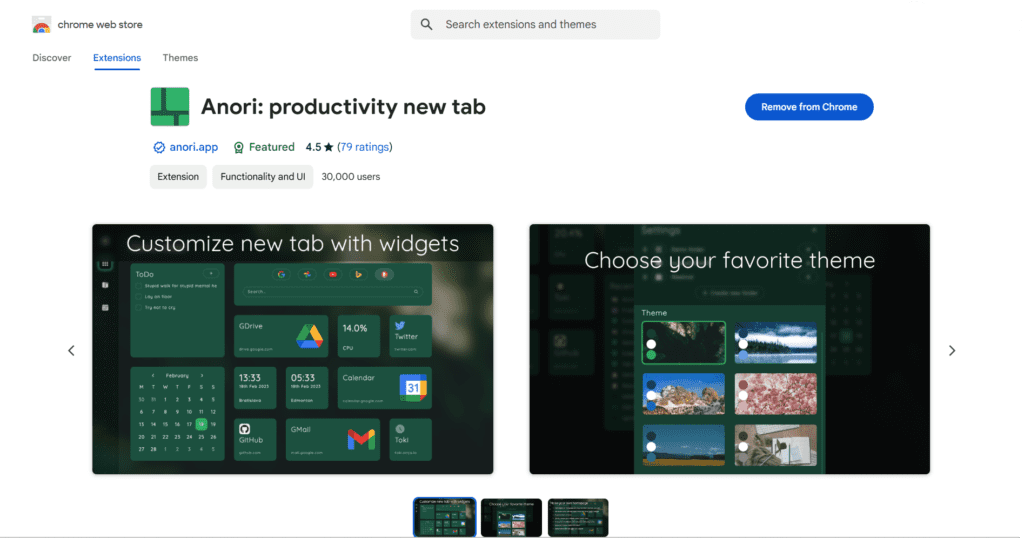The image size is (1024, 538).
Task: Select the first carousel thumbnail
Action: point(444,517)
